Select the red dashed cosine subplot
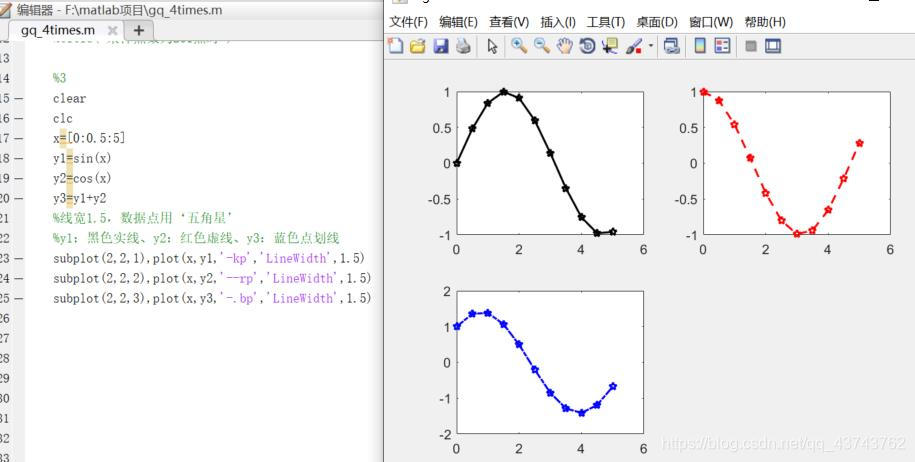Screen dimensions: 915x462 click(x=797, y=163)
